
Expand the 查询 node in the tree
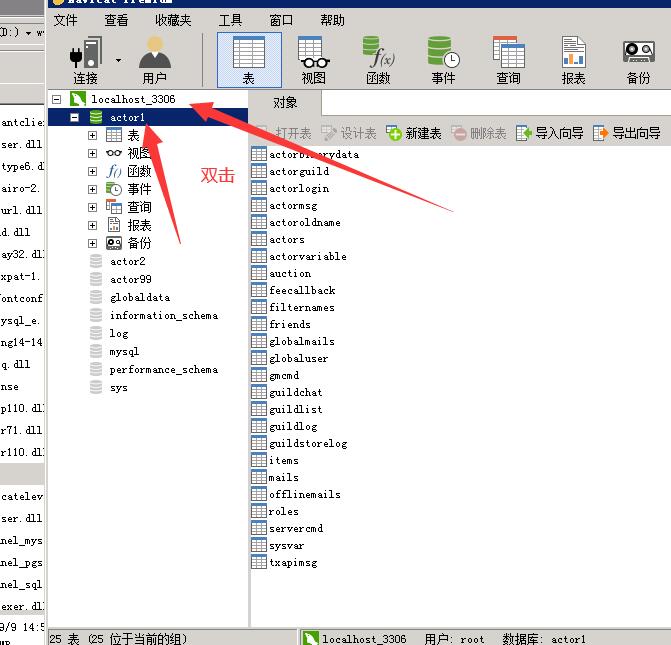click(93, 207)
